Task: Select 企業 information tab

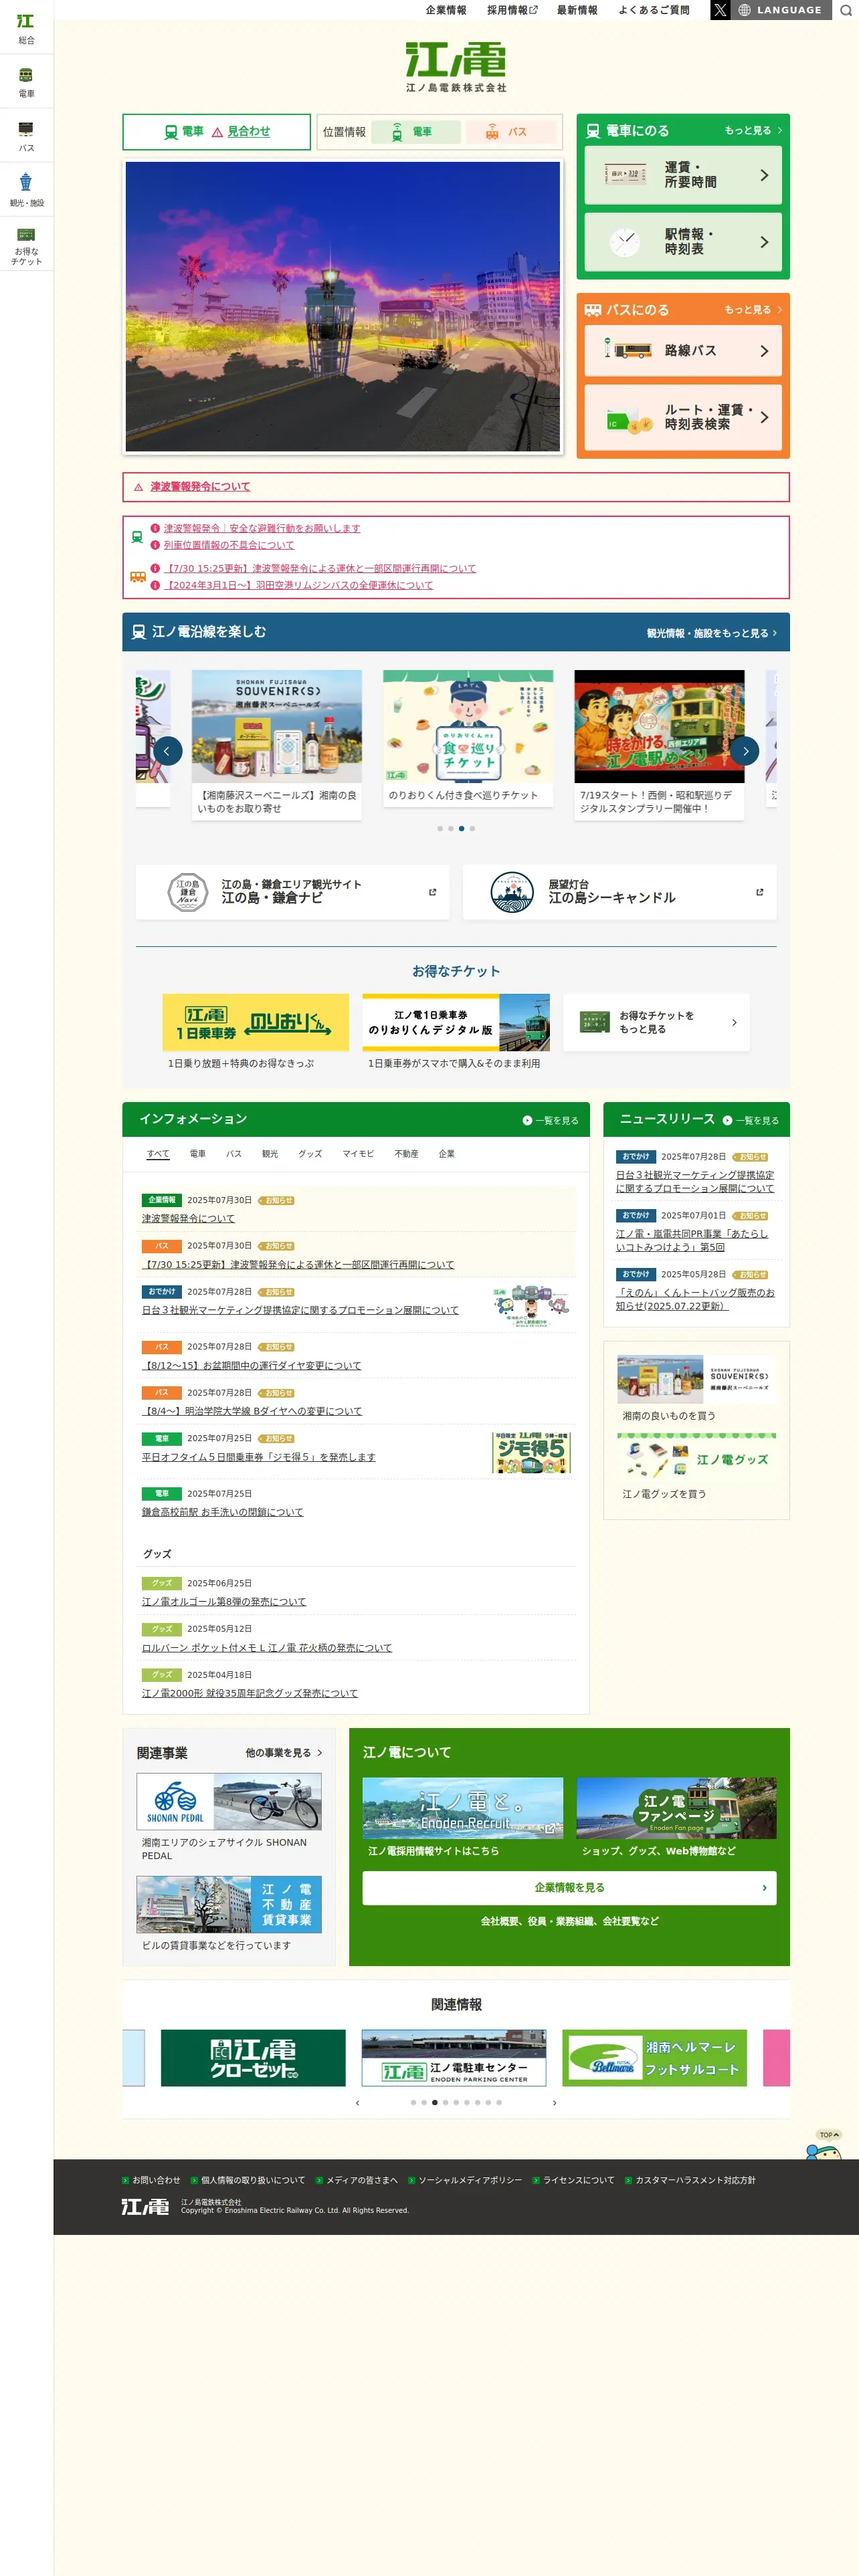Action: (x=447, y=1154)
